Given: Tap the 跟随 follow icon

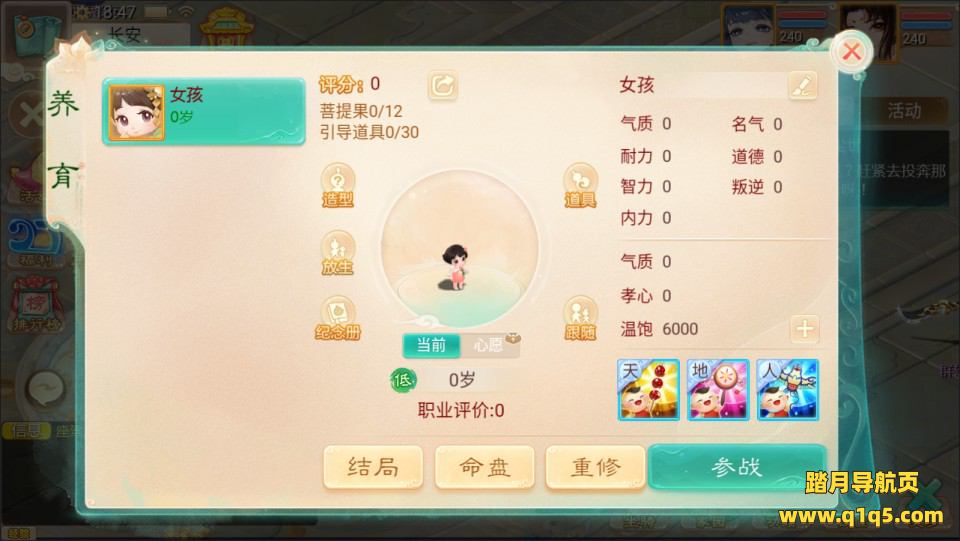Looking at the screenshot, I should (580, 318).
